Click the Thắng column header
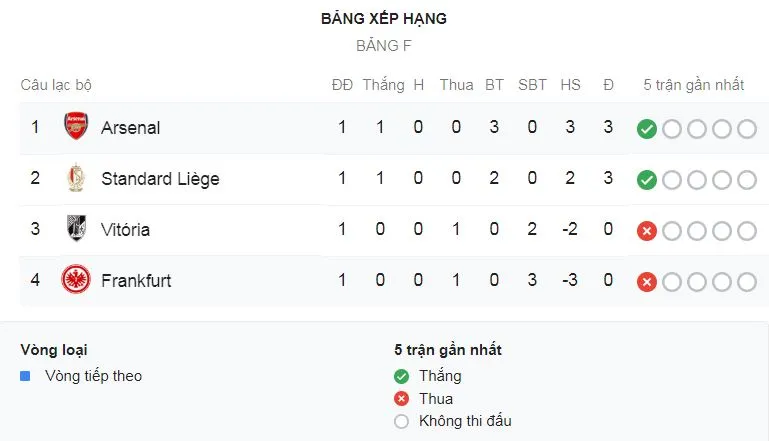 (383, 85)
